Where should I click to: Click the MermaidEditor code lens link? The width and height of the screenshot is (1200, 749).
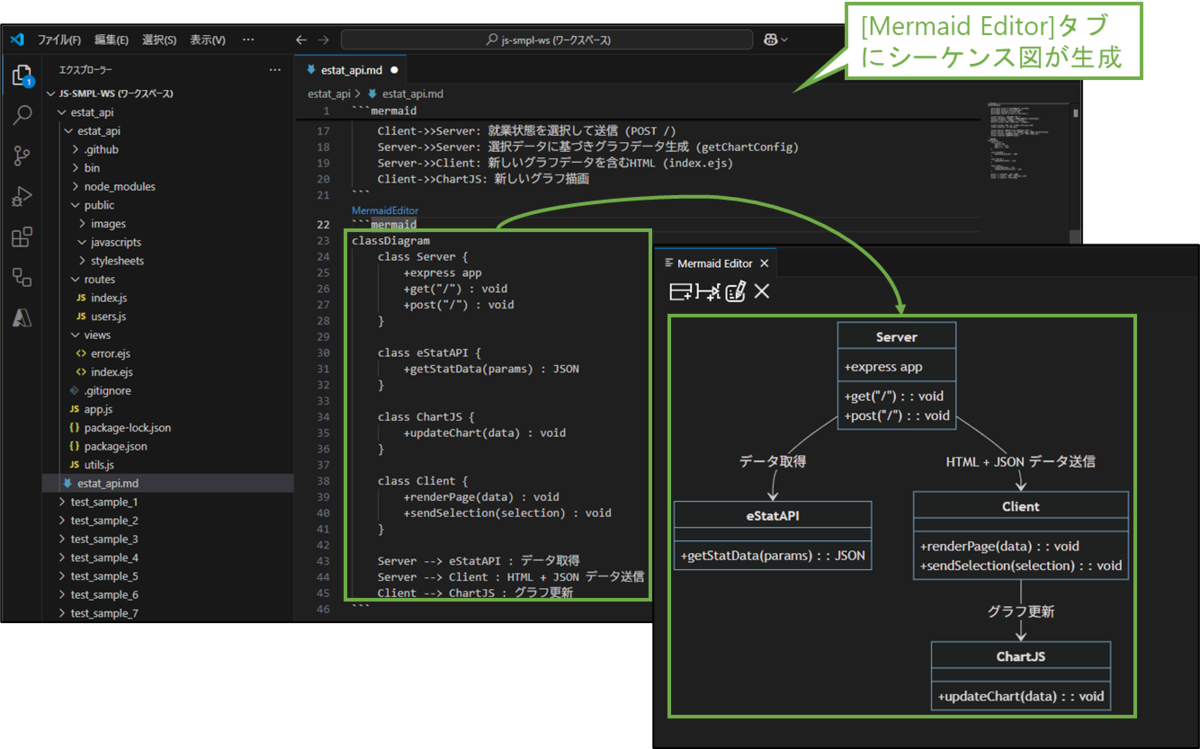tap(384, 211)
